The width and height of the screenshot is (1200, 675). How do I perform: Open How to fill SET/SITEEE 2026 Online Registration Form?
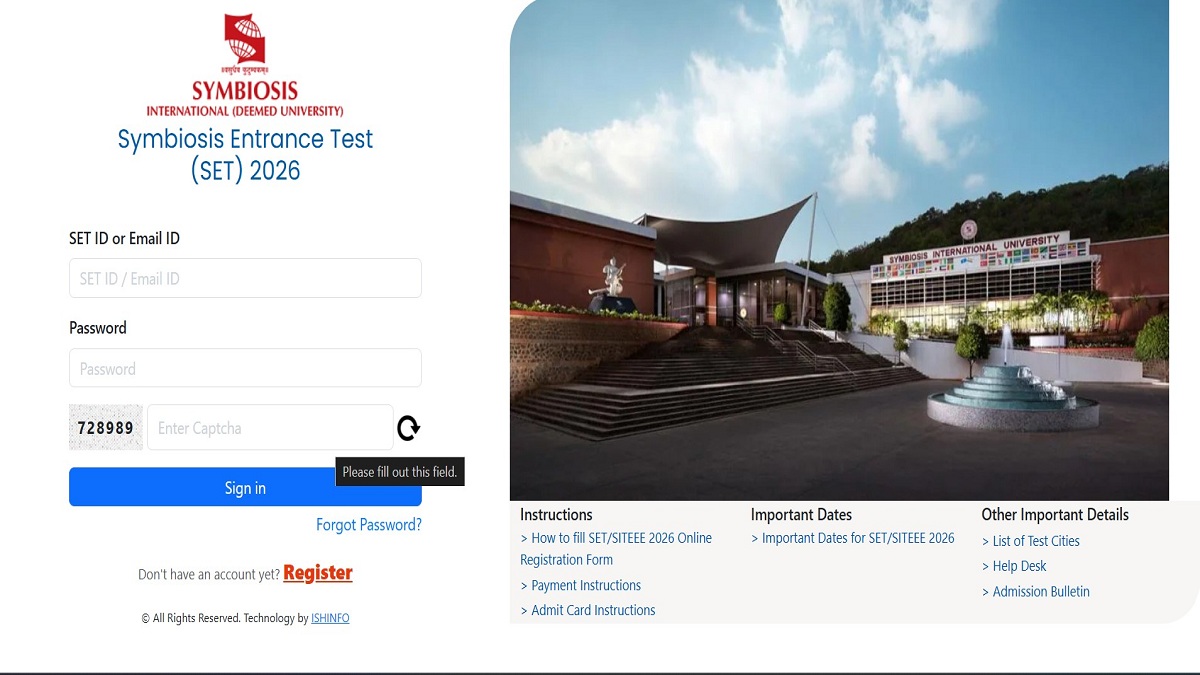(x=616, y=549)
